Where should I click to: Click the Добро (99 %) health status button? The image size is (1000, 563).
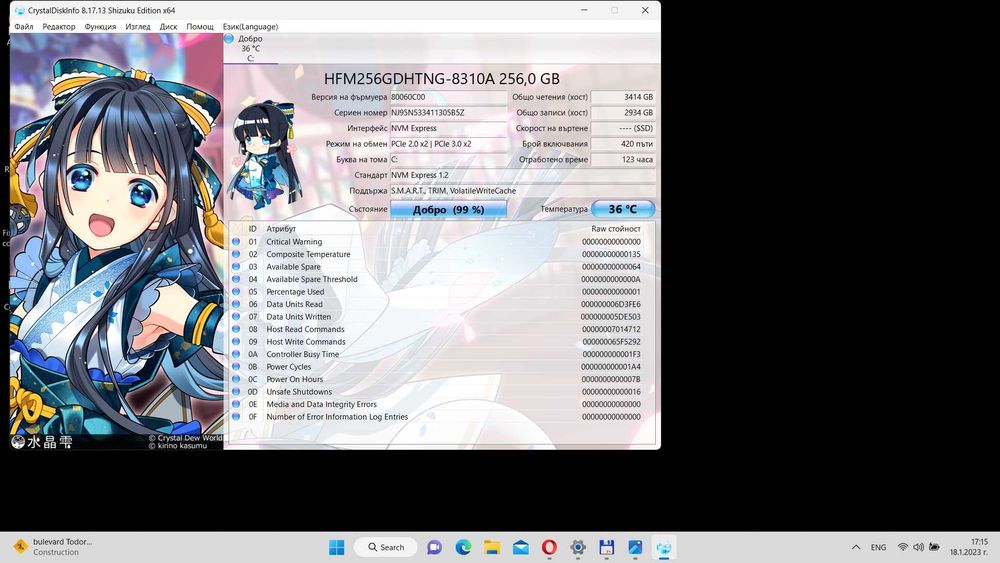coord(448,209)
